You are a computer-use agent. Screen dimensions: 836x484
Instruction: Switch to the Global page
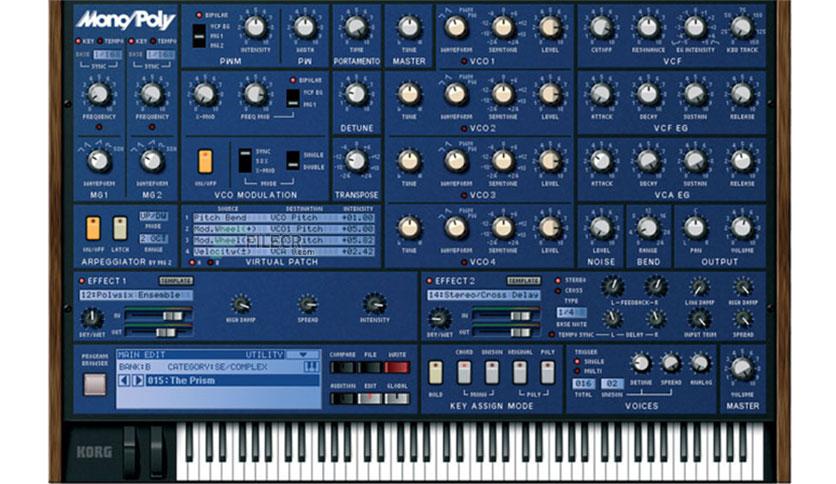[x=397, y=399]
